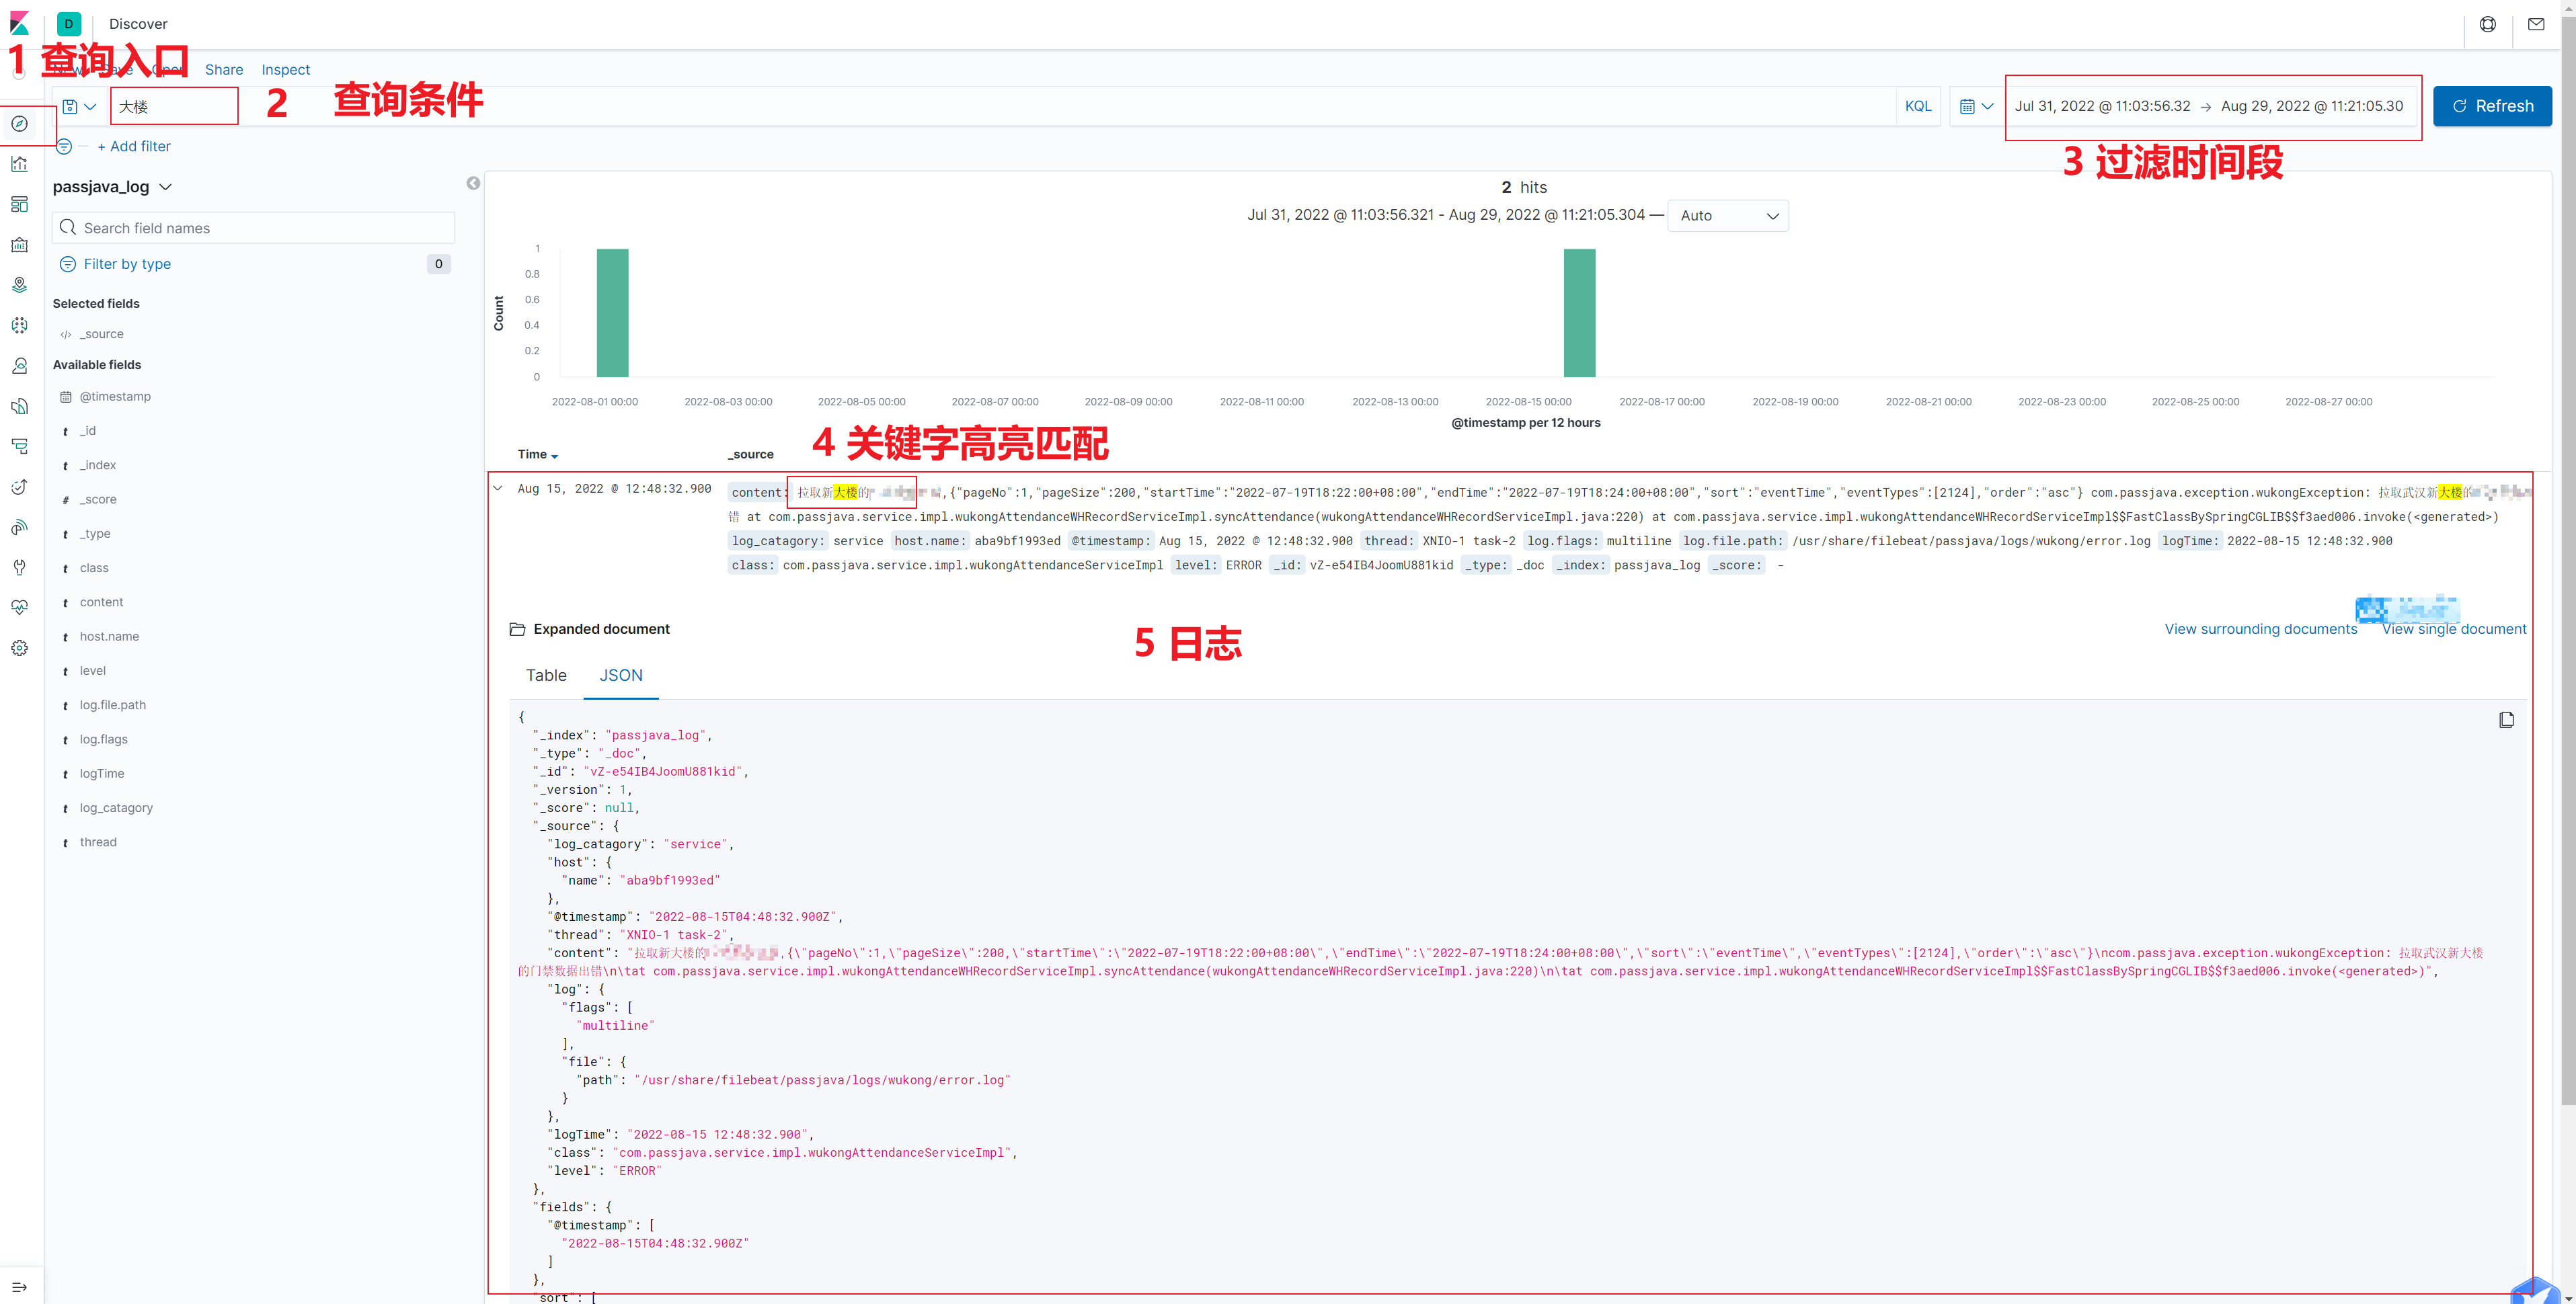Open Management via the sidebar gear icon
Viewport: 2576px width, 1304px height.
tap(20, 648)
